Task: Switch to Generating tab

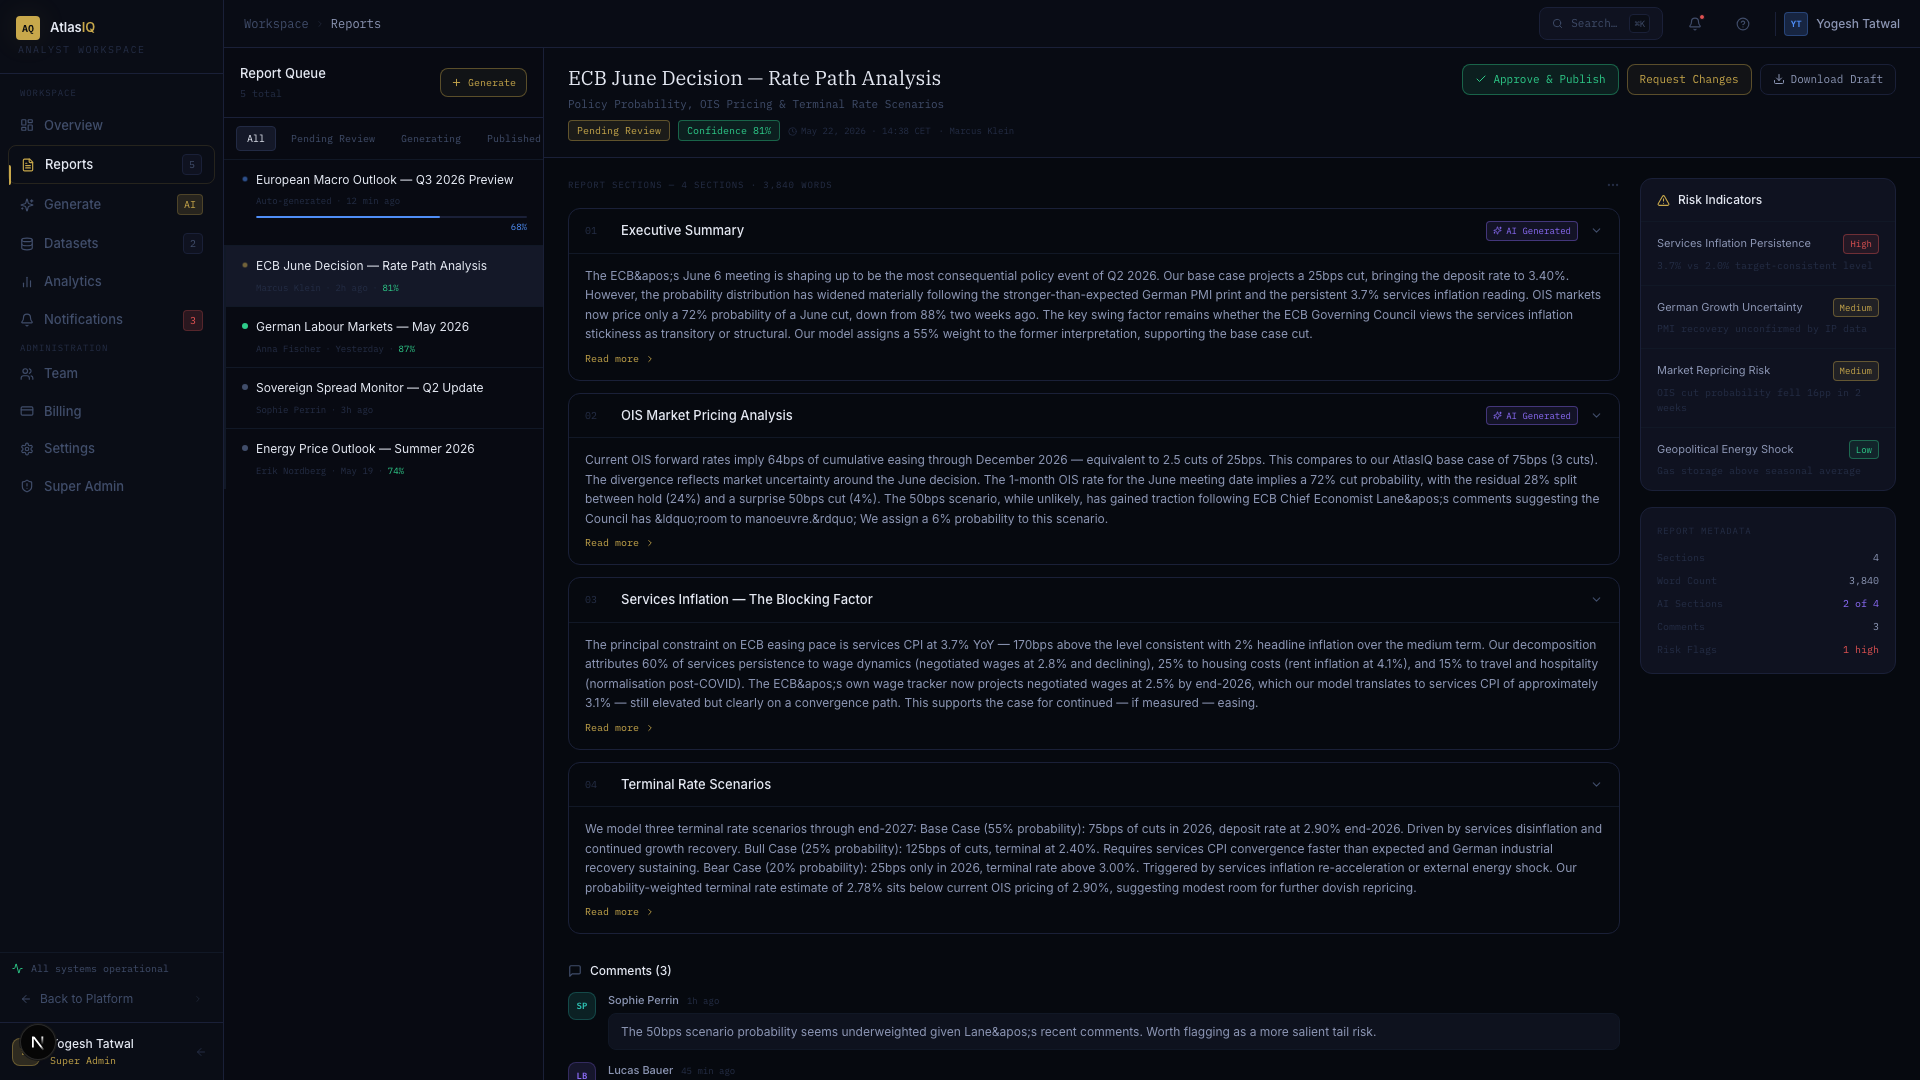Action: pos(431,139)
